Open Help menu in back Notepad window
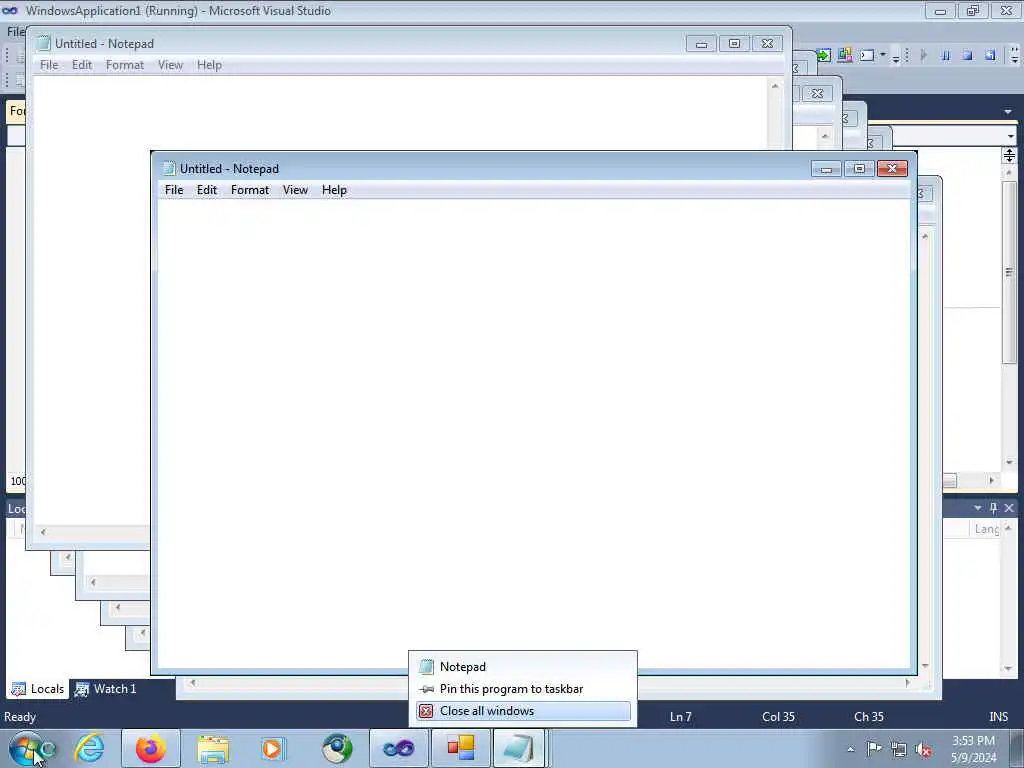 pos(209,65)
